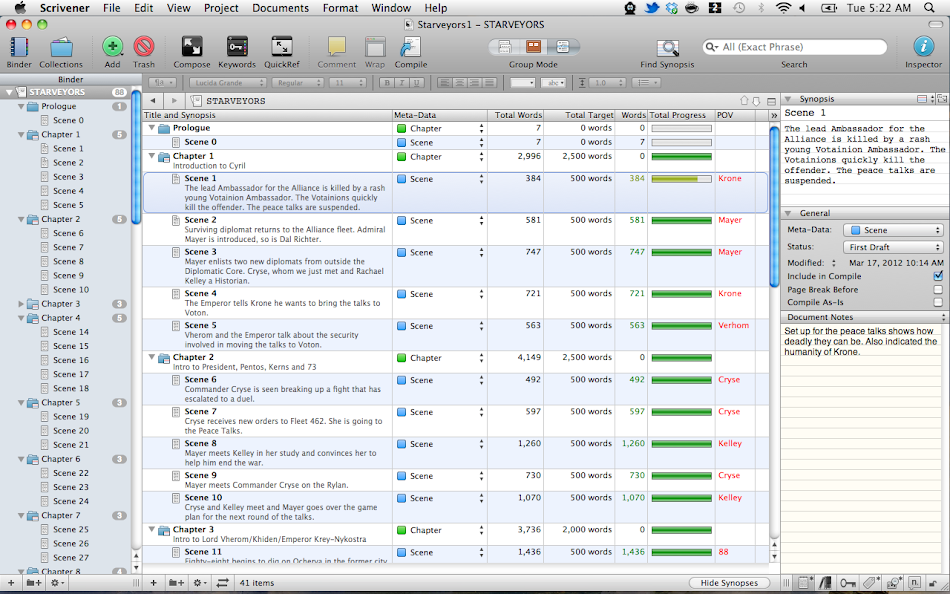
Task: Open the Status First Draft dropdown
Action: (893, 247)
